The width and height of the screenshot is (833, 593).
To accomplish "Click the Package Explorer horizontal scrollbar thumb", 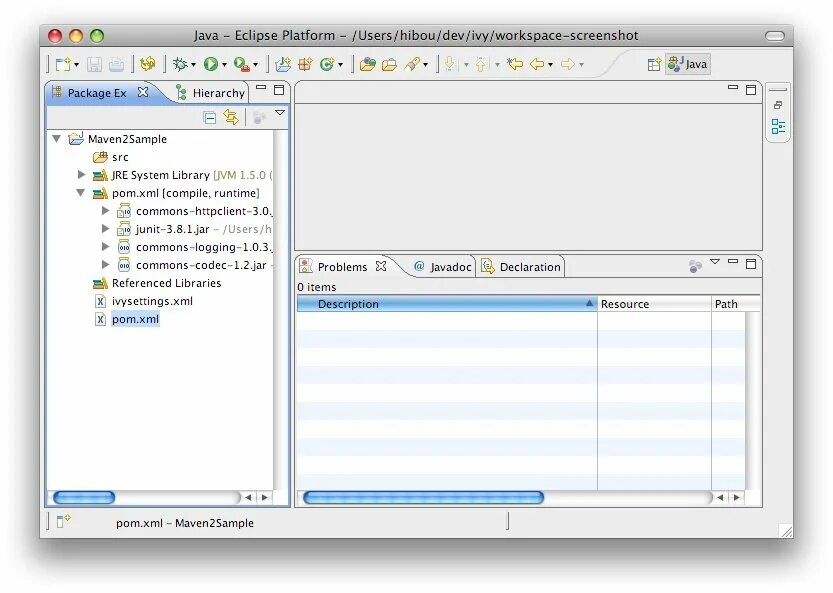I will [84, 497].
